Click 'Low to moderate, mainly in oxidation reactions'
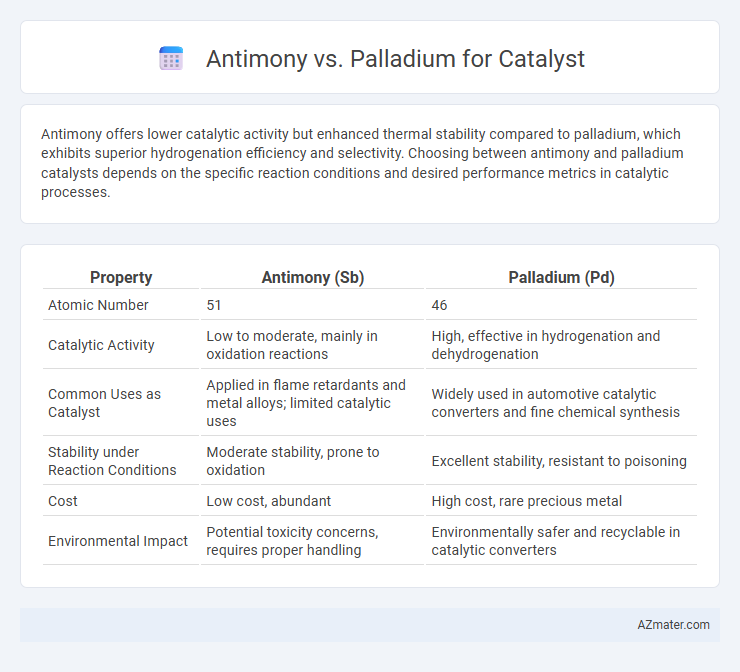This screenshot has height=672, width=740. [x=292, y=345]
